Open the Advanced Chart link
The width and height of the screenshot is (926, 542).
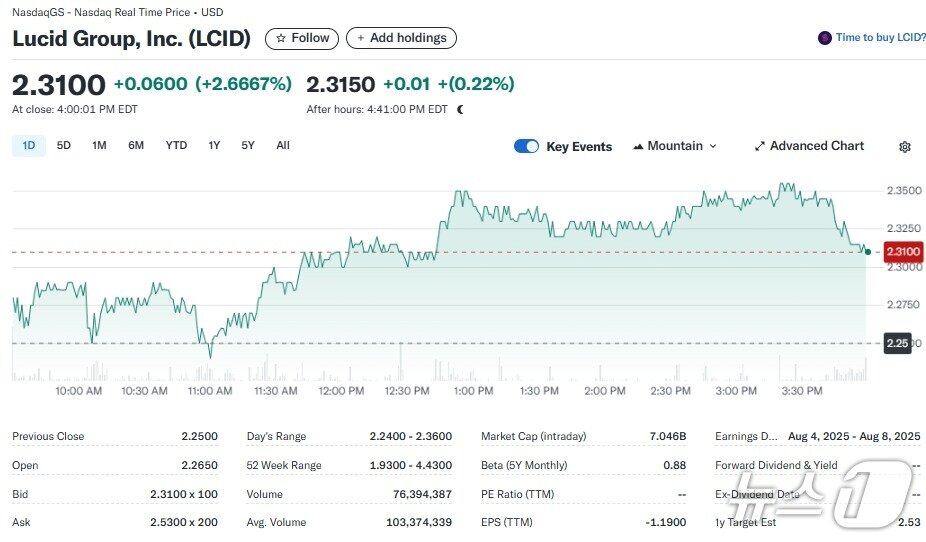tap(816, 146)
